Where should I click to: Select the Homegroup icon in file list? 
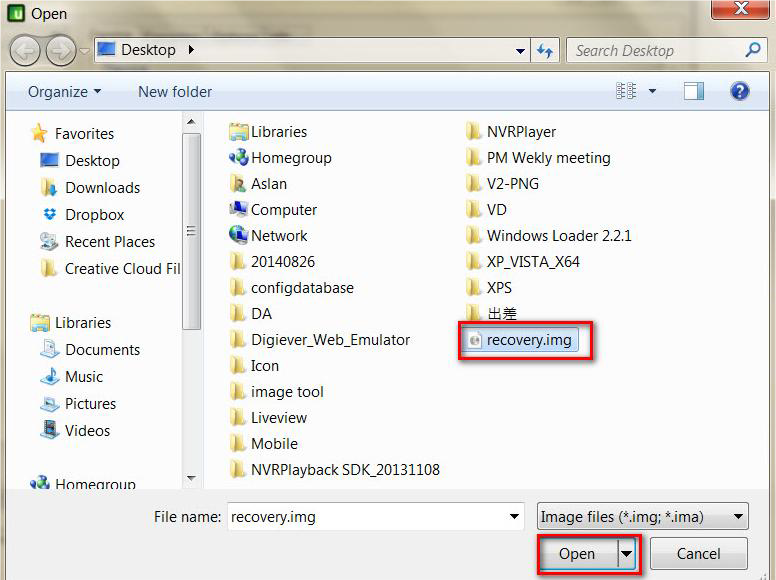pos(239,157)
